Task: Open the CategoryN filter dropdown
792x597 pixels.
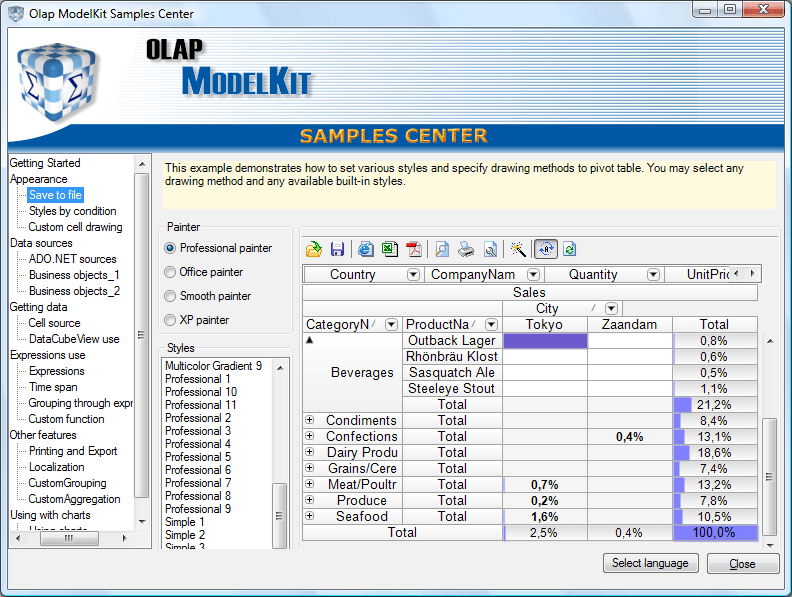Action: (391, 324)
